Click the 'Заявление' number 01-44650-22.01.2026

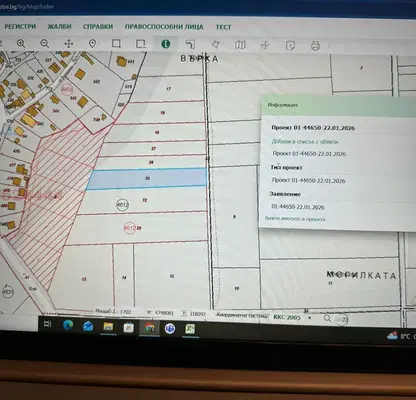pyautogui.click(x=298, y=207)
